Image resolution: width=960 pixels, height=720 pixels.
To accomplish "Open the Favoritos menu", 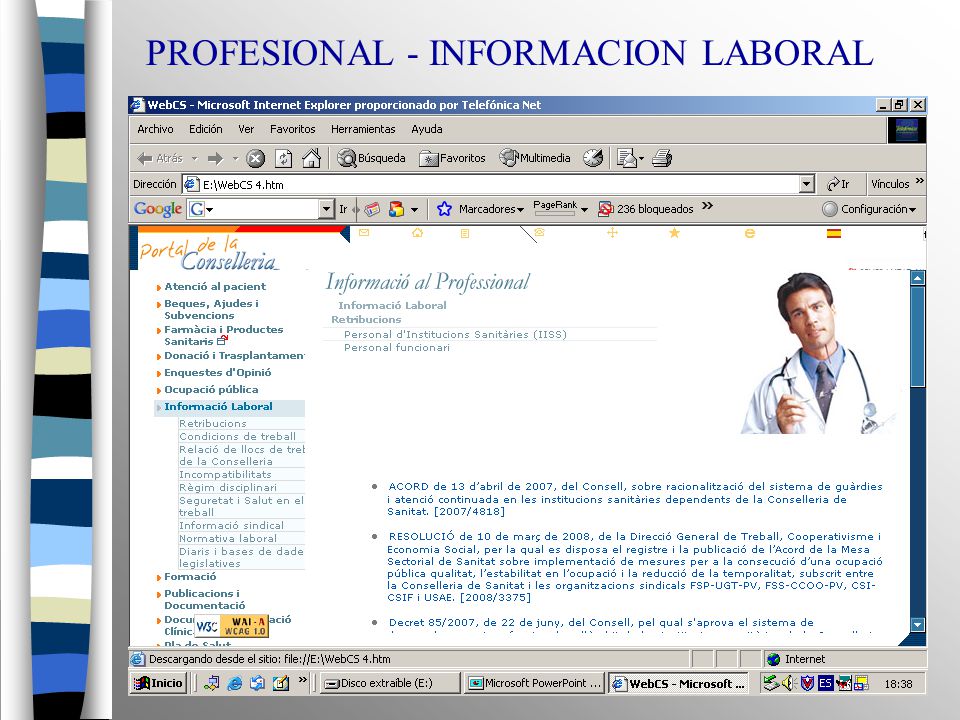I will pyautogui.click(x=293, y=129).
